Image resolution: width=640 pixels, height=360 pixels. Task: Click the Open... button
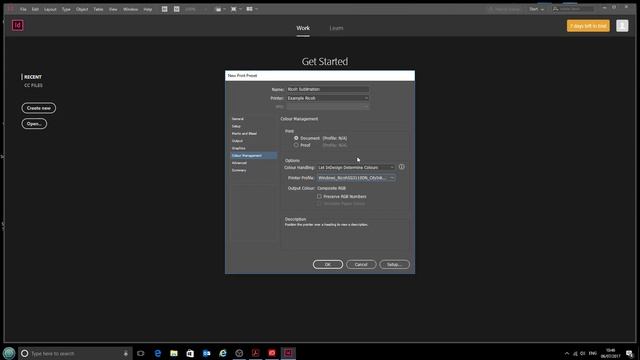34,124
